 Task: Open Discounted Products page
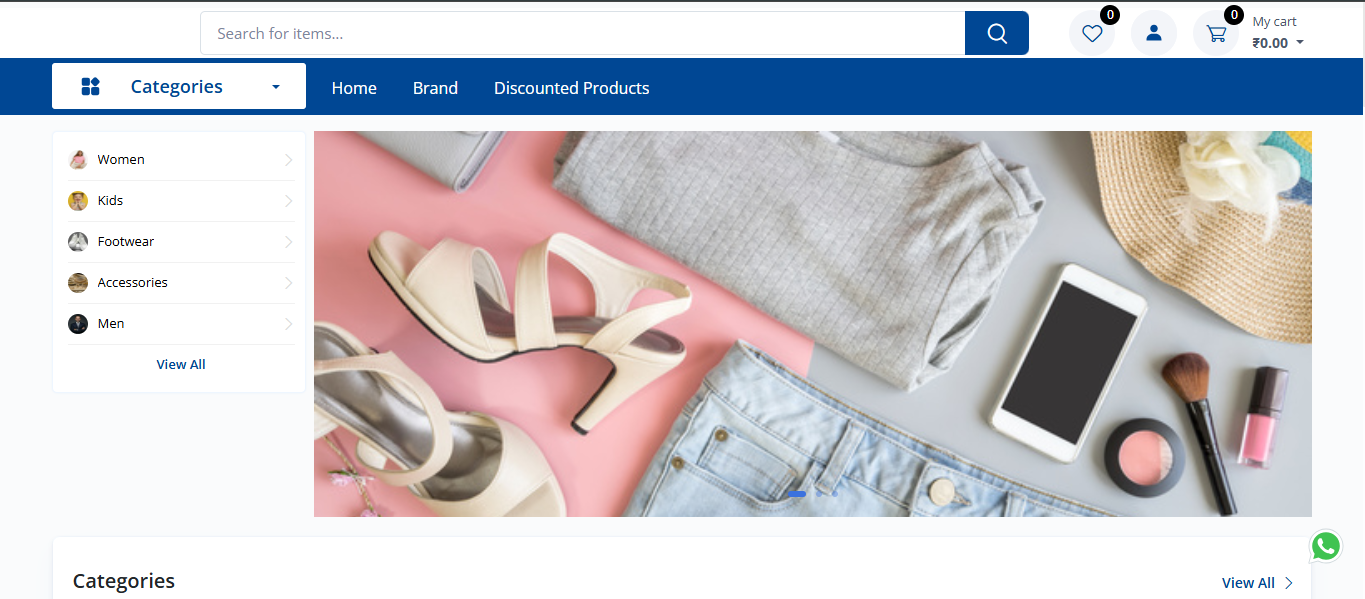click(572, 88)
